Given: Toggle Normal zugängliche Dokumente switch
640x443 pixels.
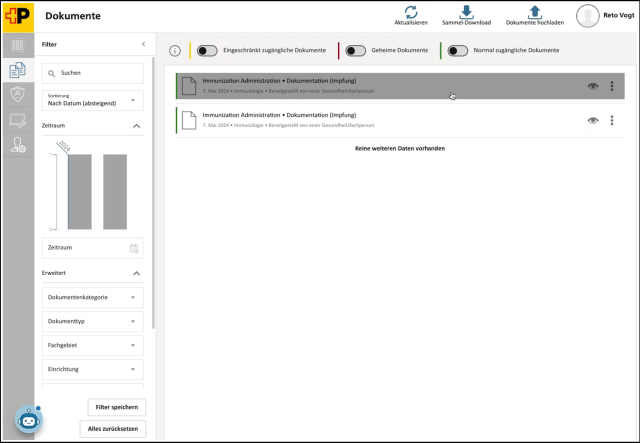Looking at the screenshot, I should tap(458, 51).
